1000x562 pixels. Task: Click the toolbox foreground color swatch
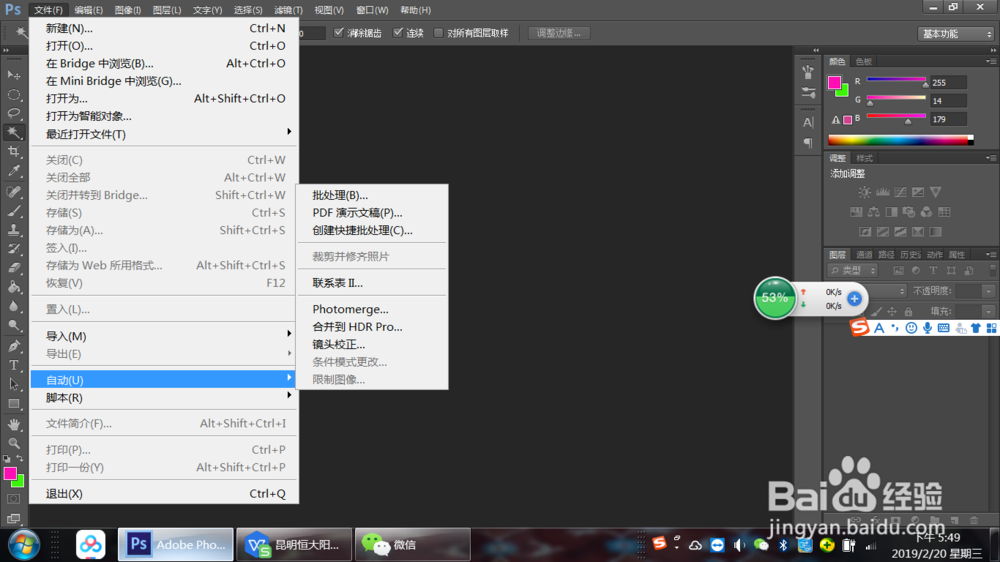[10, 473]
